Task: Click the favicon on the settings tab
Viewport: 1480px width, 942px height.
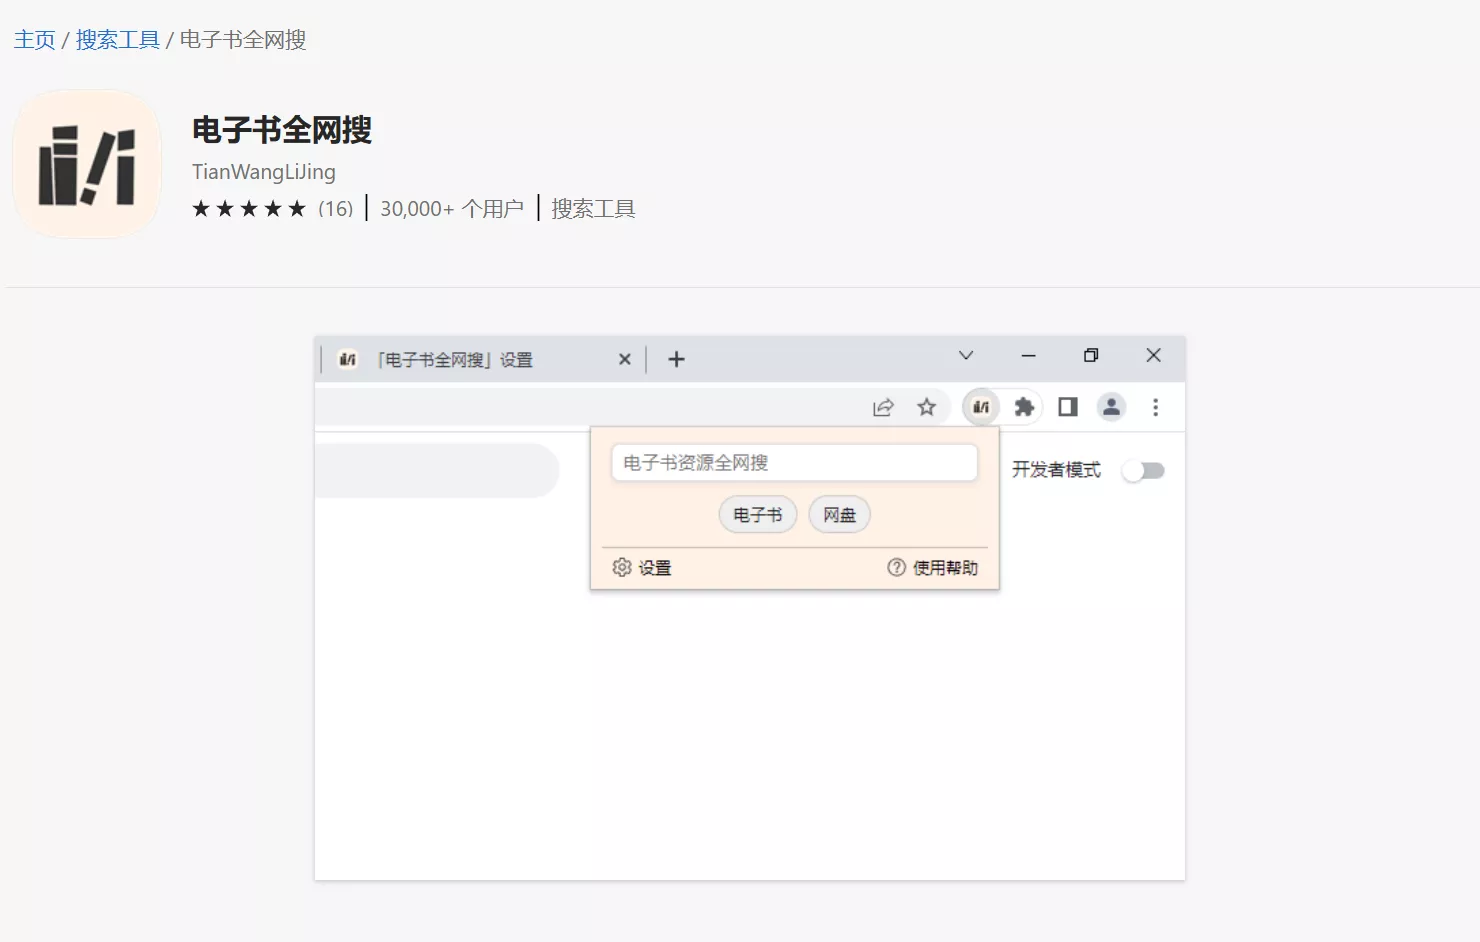Action: pyautogui.click(x=348, y=359)
